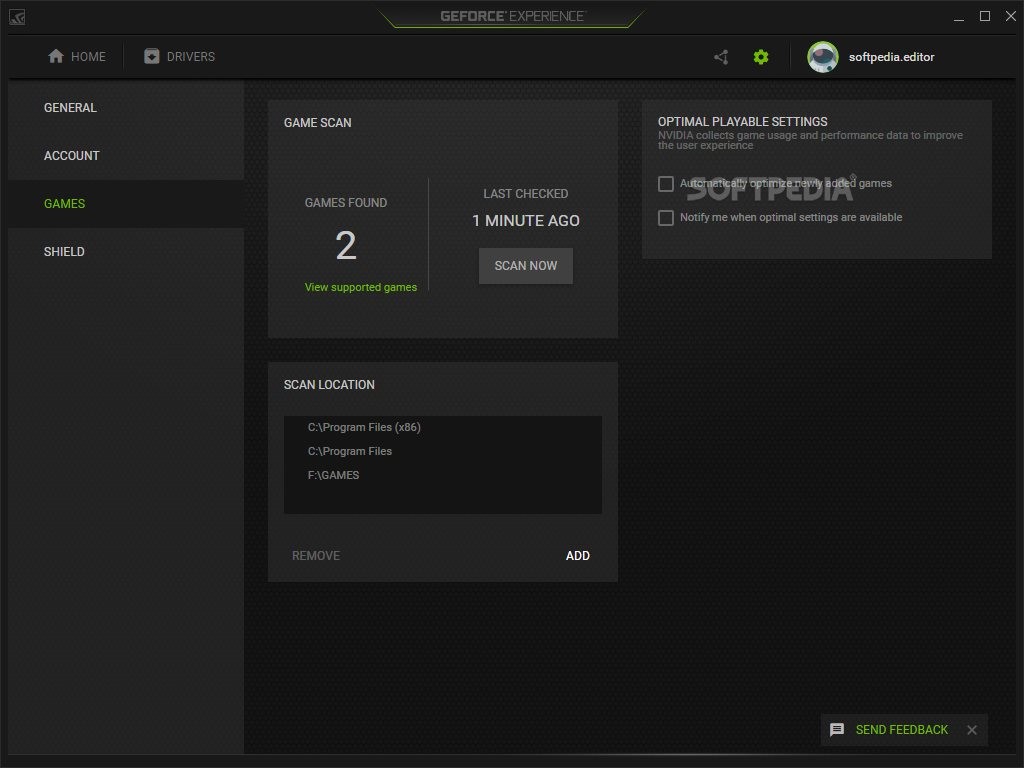Close the GeForce Experience window
This screenshot has width=1024, height=768.
[1010, 16]
